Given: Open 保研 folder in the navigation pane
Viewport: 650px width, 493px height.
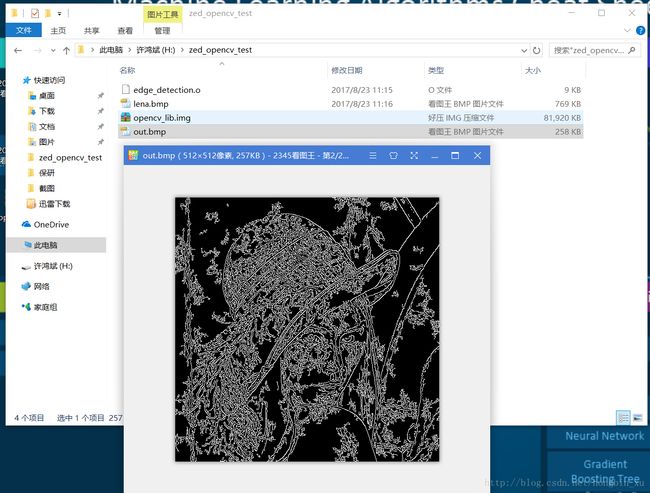Looking at the screenshot, I should 46,173.
